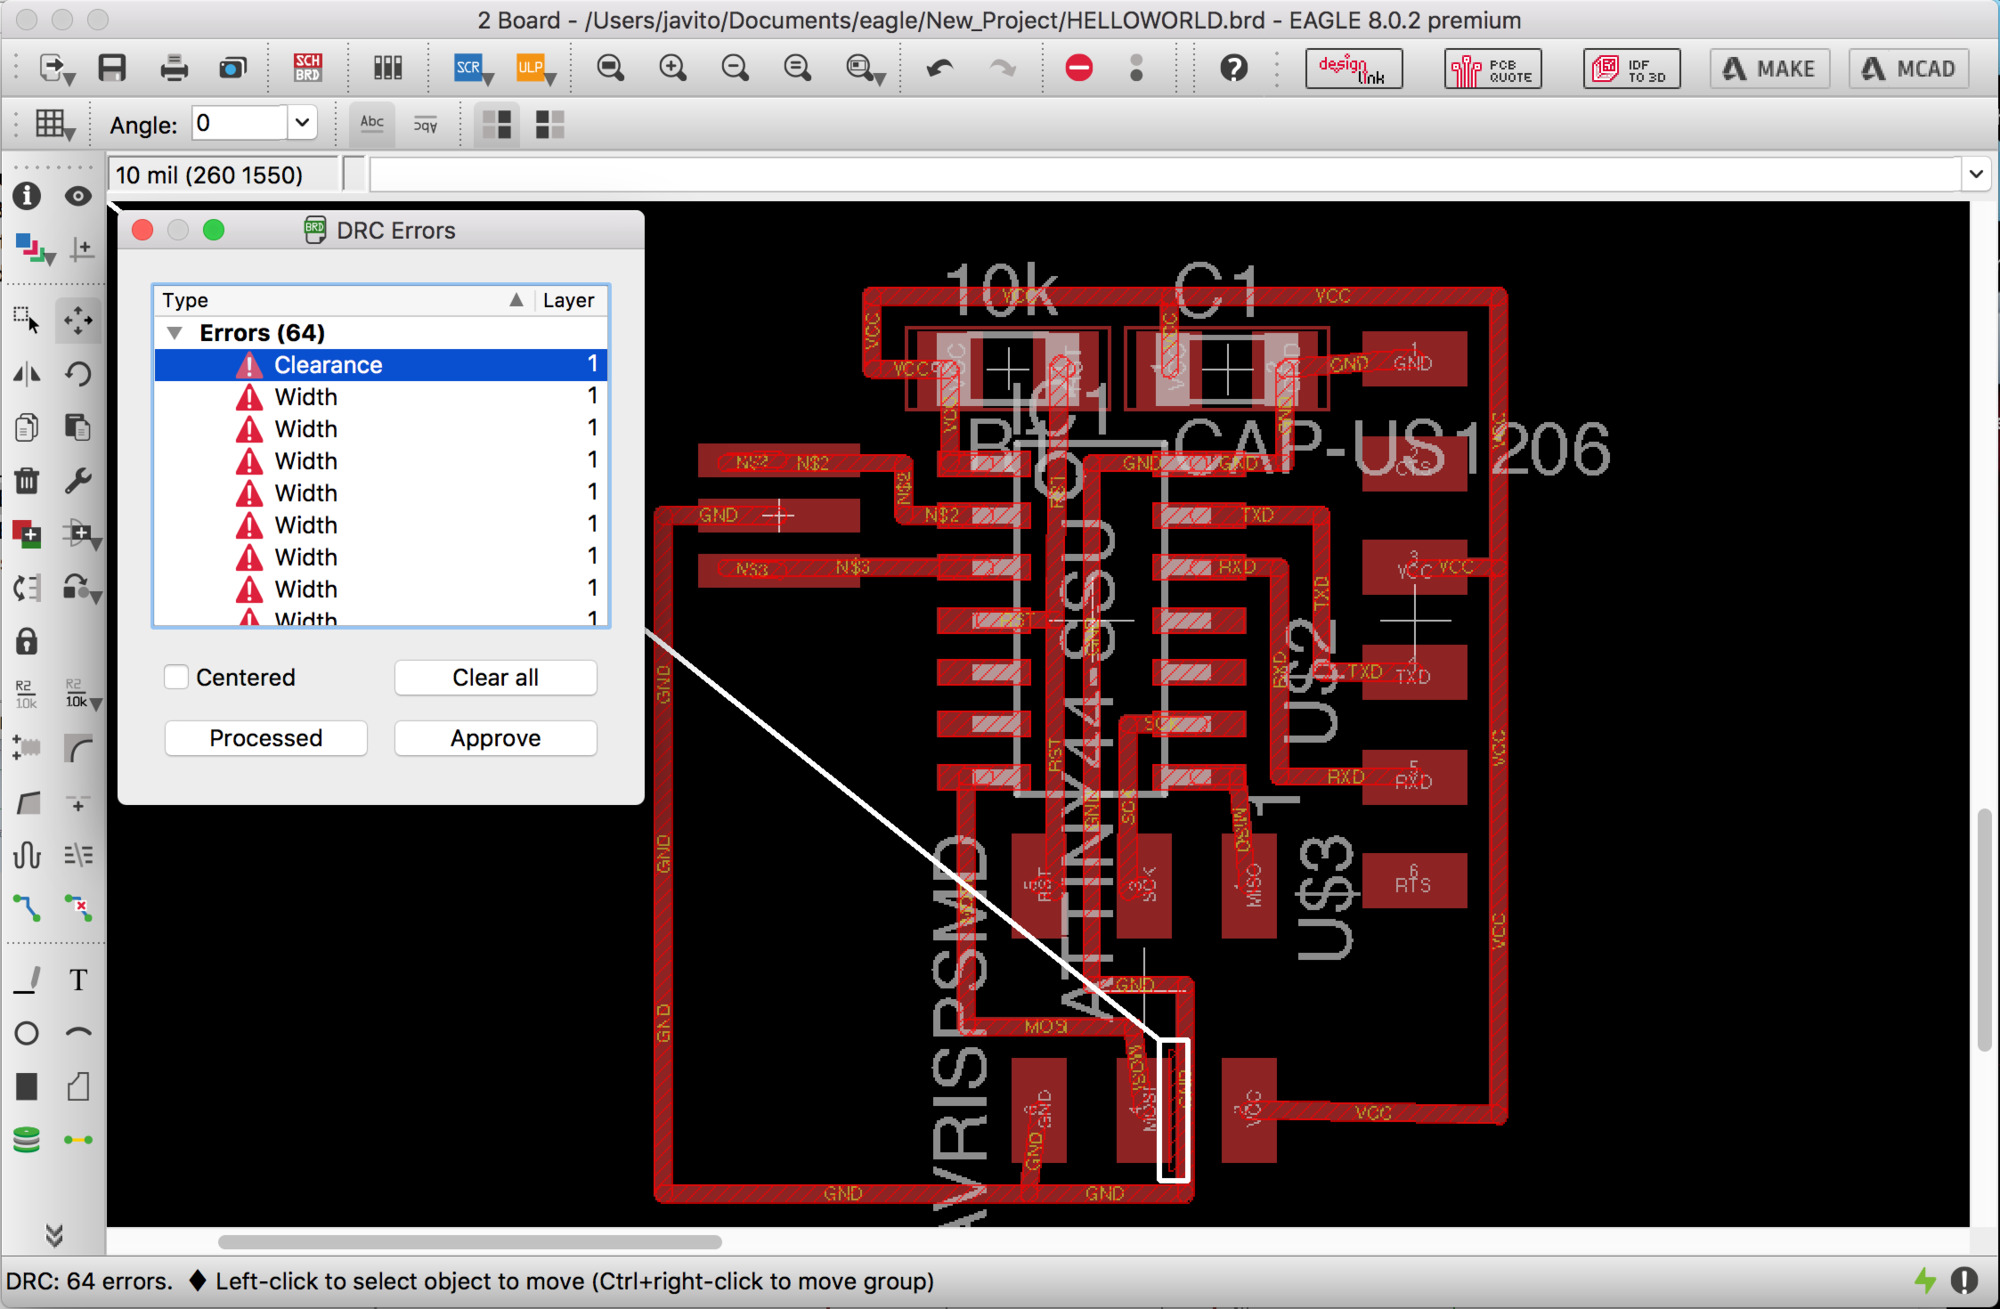
Task: Open the Help question mark
Action: 1234,68
